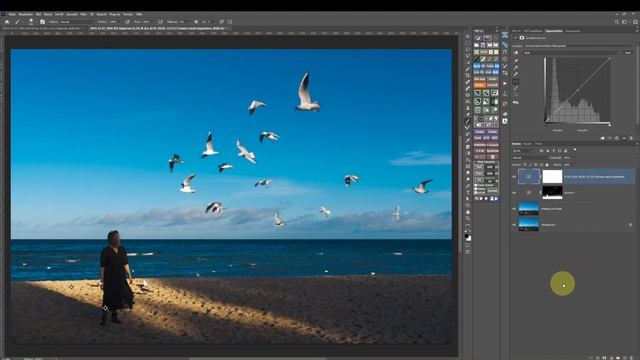
Task: Hide the third image layer eye
Action: [514, 209]
